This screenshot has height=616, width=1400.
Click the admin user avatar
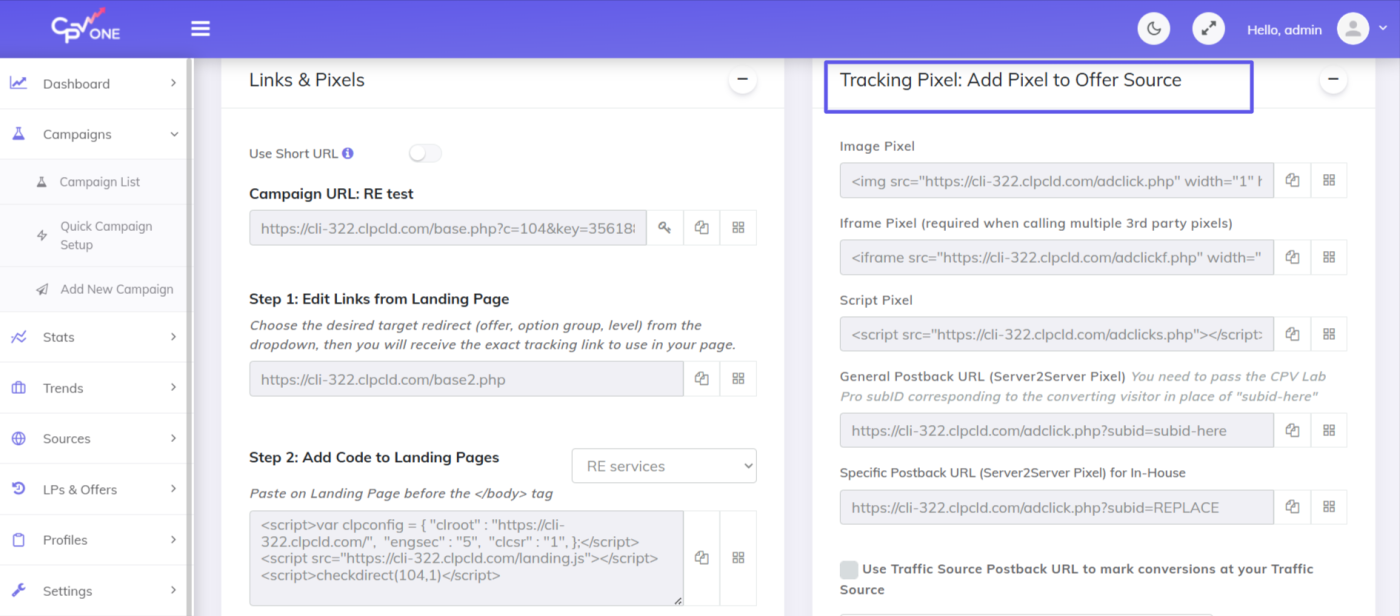coord(1352,29)
